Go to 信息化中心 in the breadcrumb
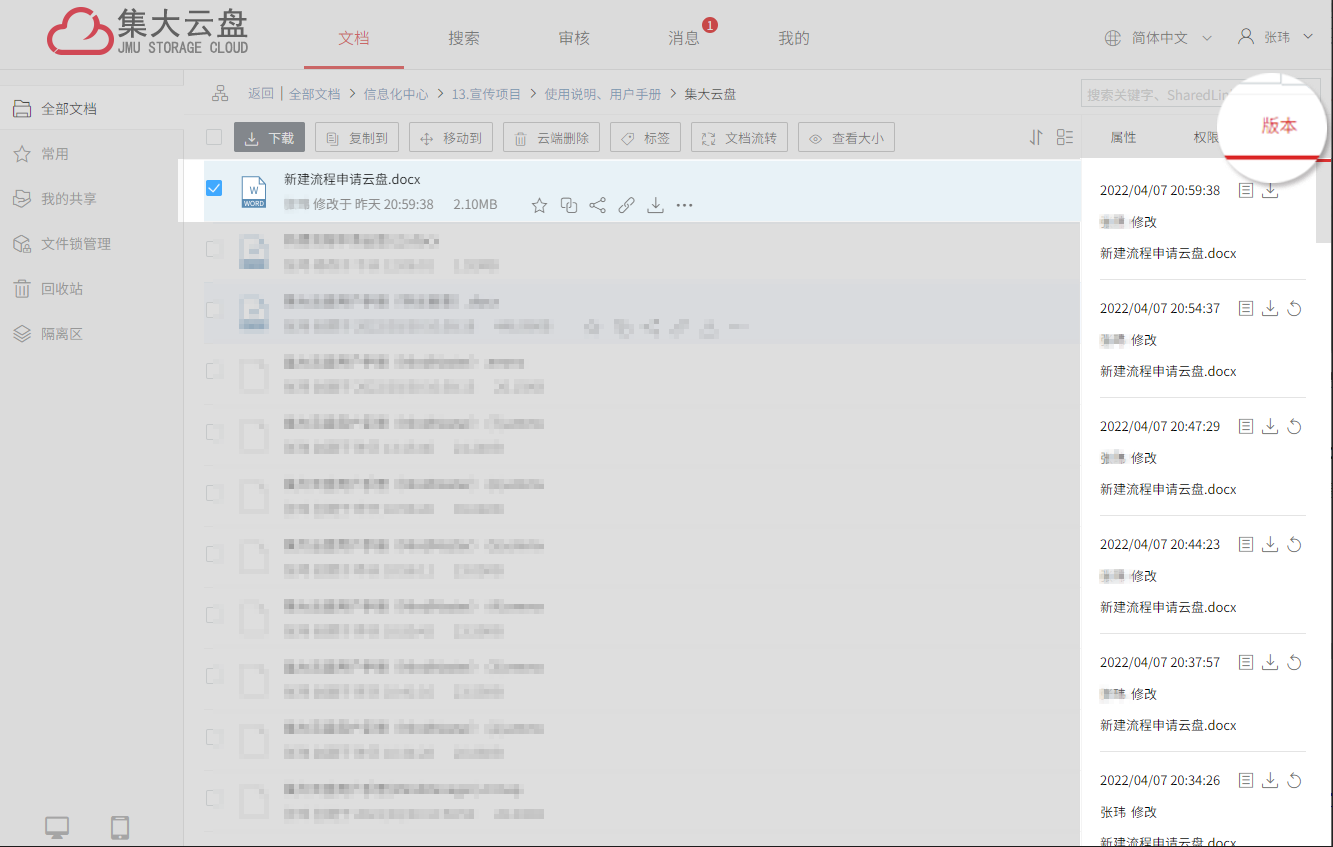Screen dimensions: 1333x847 tap(396, 94)
